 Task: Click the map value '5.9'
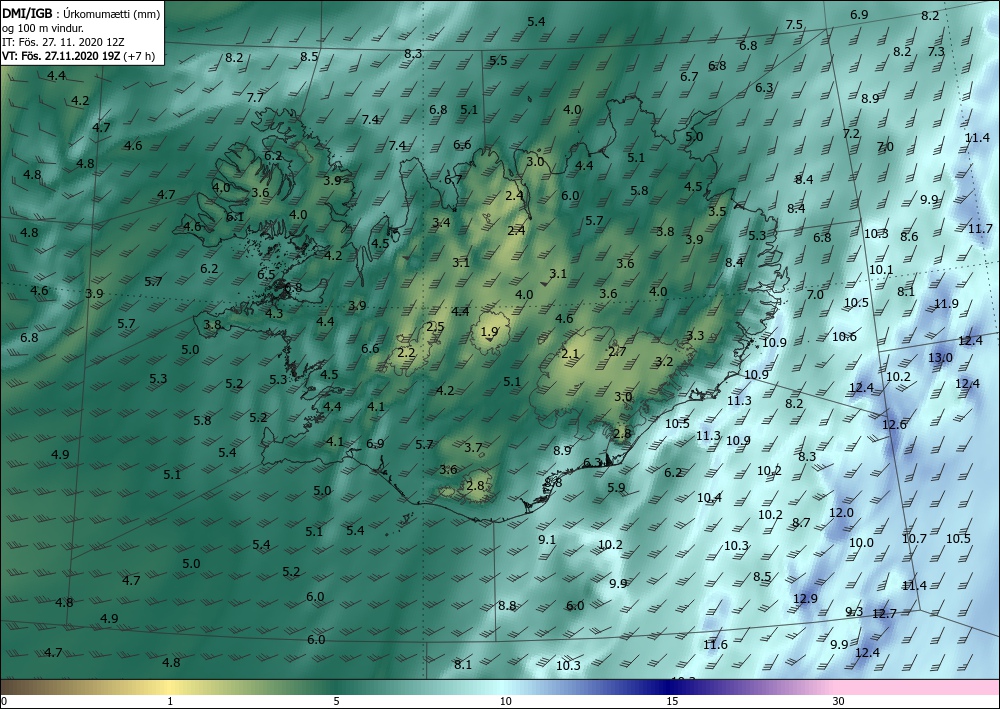616,488
